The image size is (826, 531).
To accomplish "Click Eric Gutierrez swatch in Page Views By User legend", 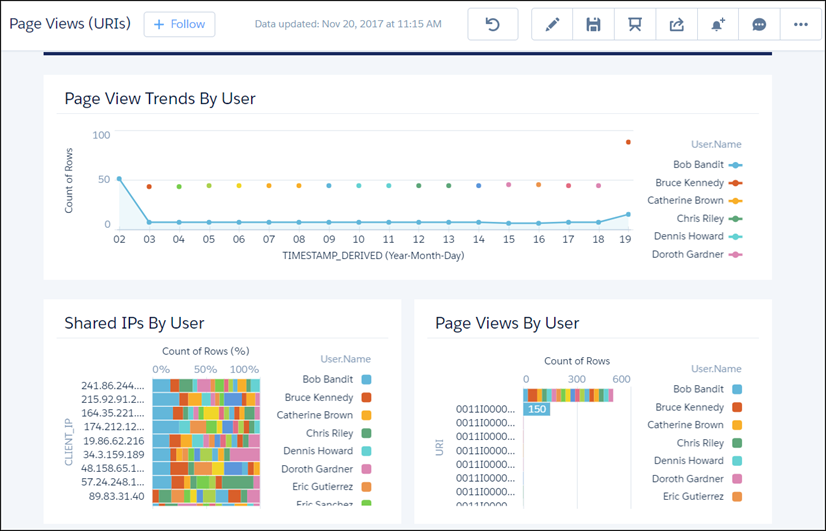I will (738, 497).
